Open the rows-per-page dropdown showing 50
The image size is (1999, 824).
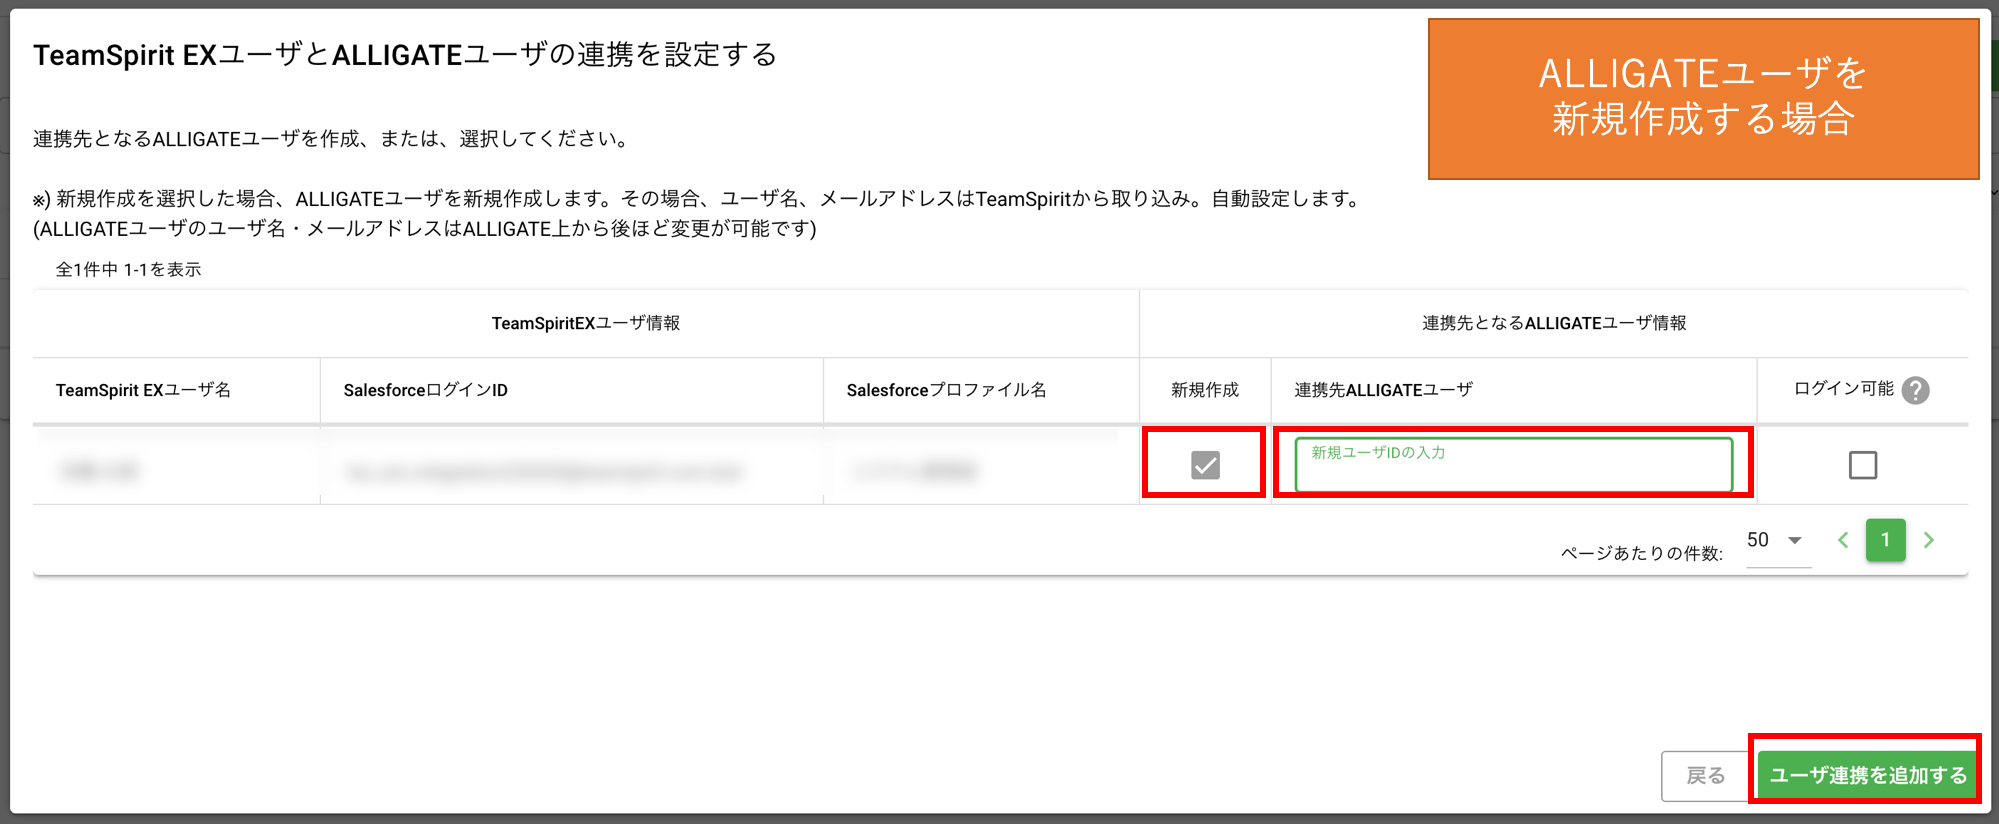[x=1778, y=541]
